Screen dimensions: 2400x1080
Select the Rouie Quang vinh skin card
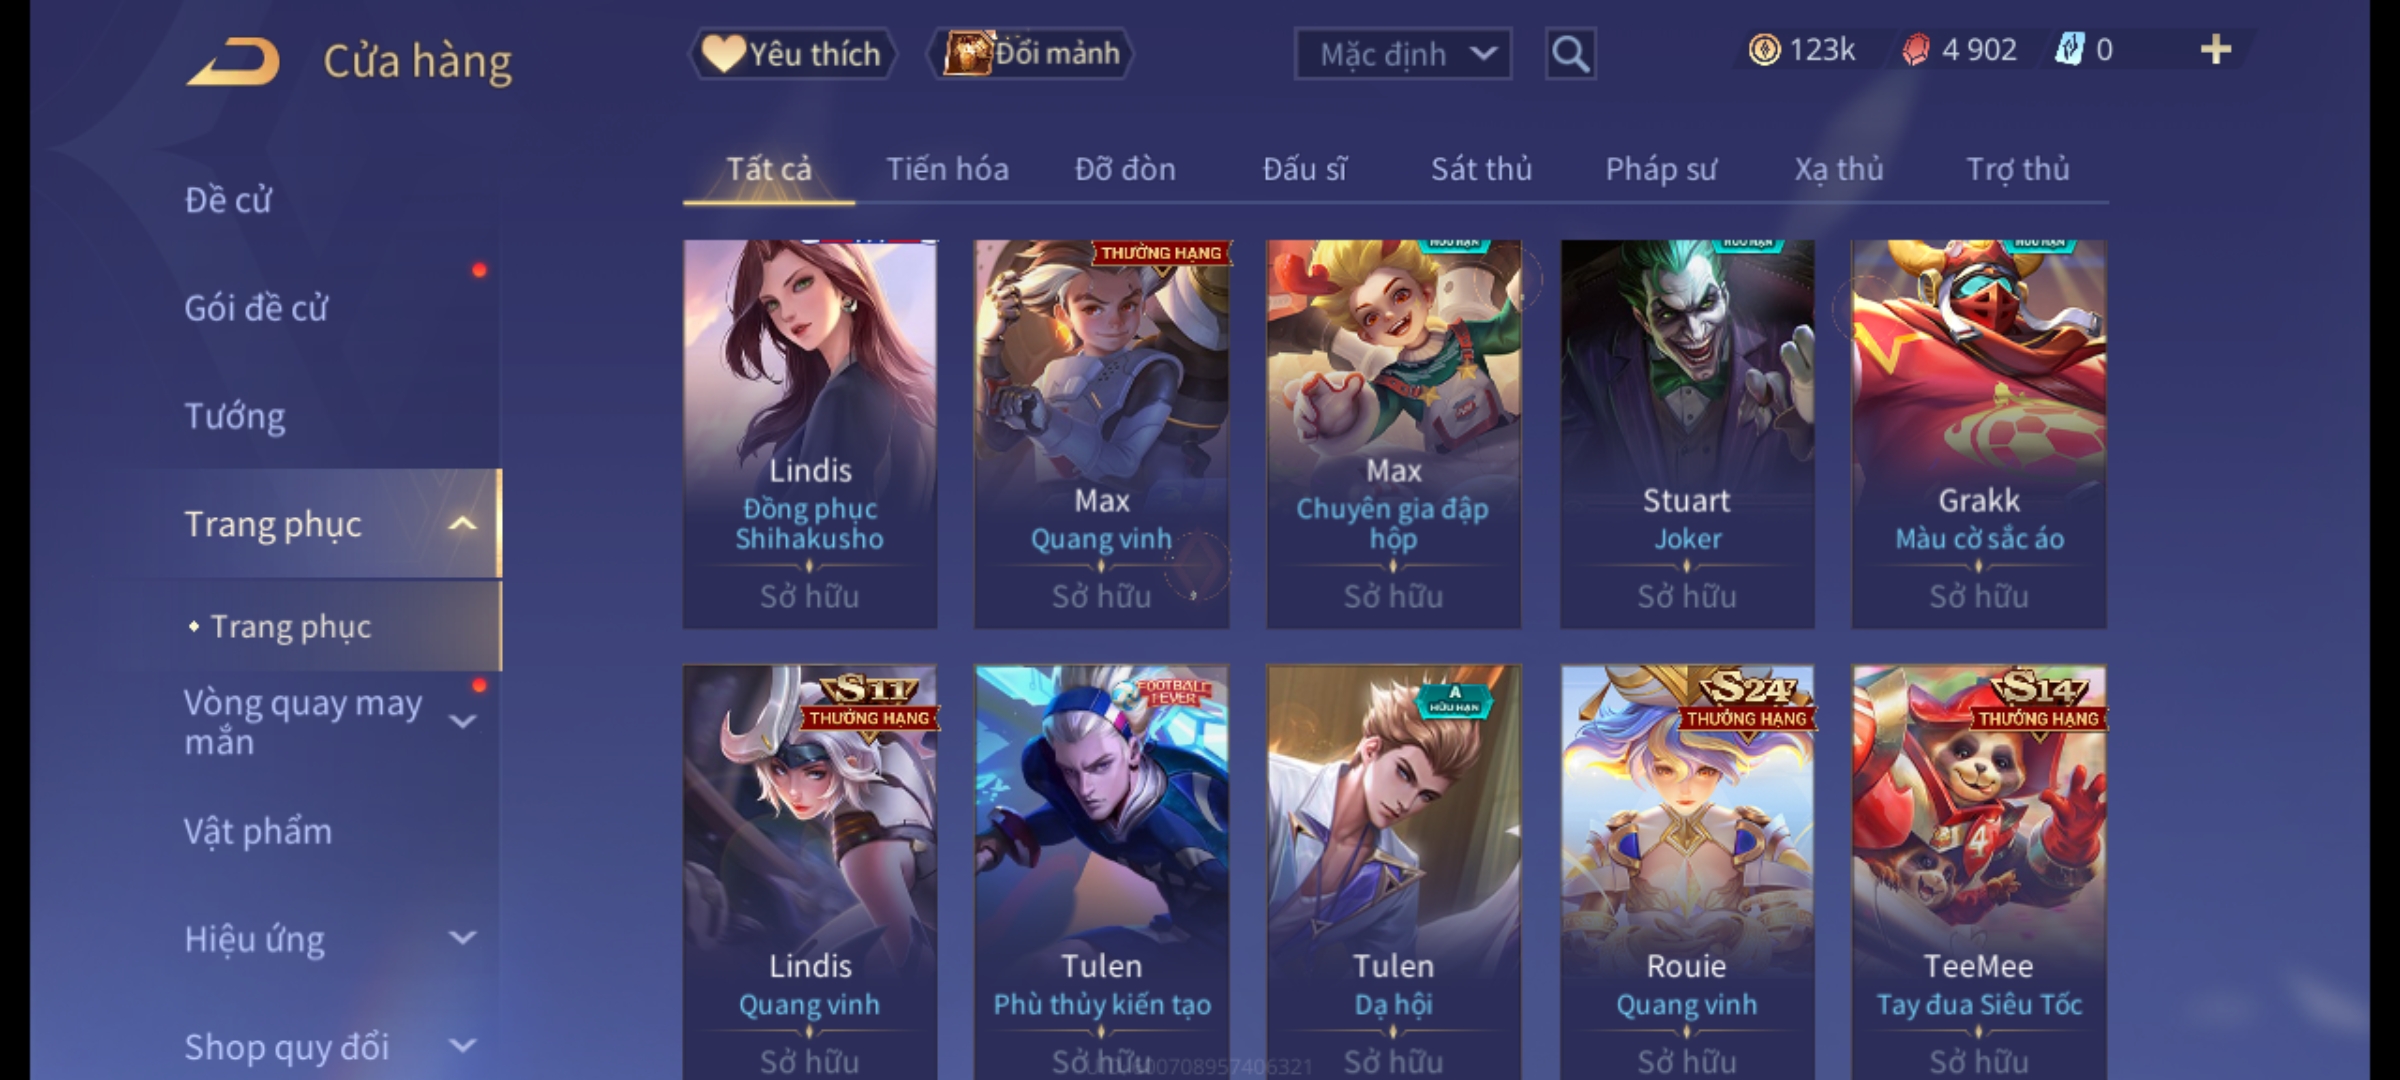pos(1687,872)
